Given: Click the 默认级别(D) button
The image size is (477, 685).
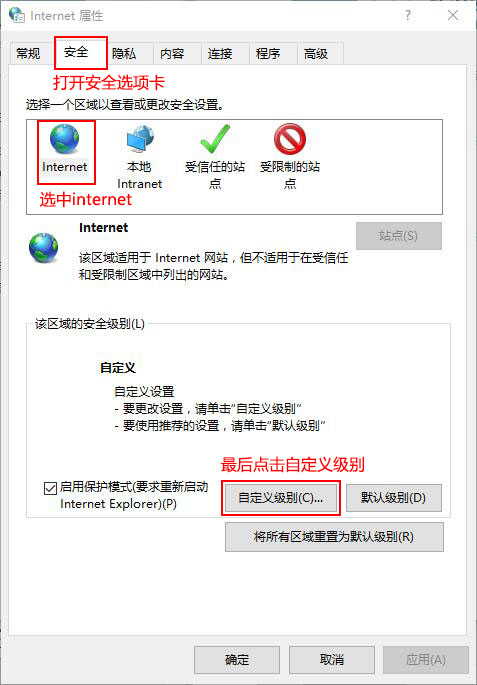Looking at the screenshot, I should 394,498.
